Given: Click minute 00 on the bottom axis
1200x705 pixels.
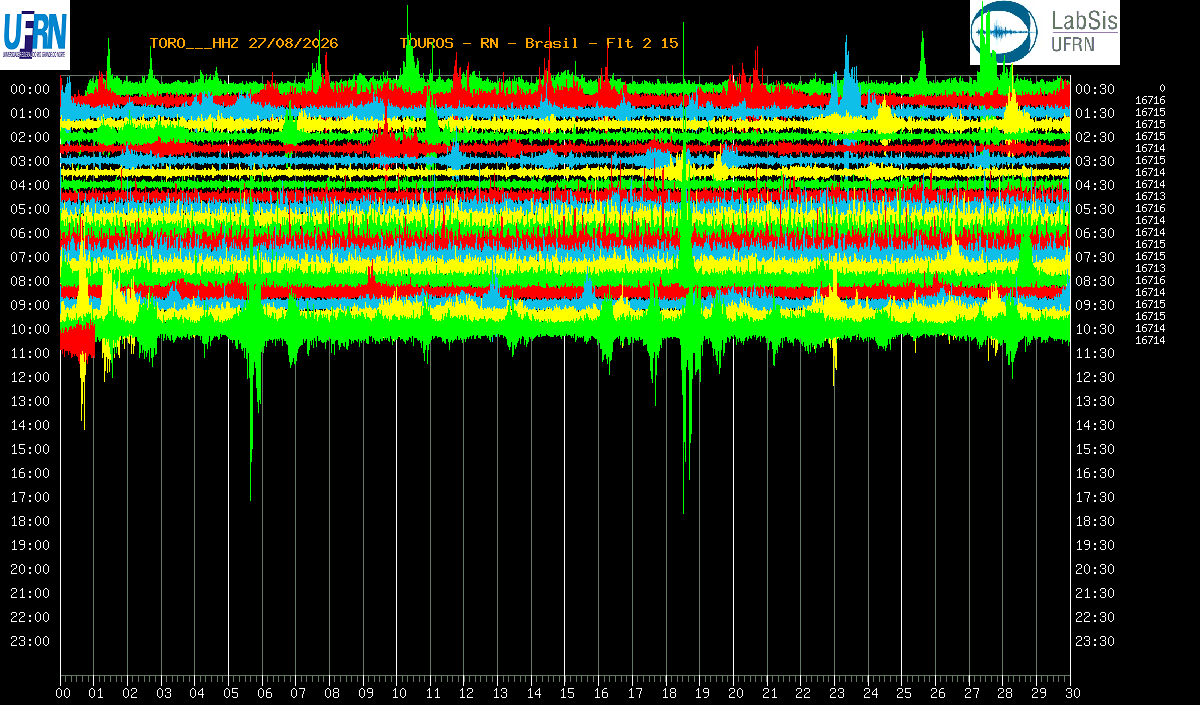Looking at the screenshot, I should [63, 693].
